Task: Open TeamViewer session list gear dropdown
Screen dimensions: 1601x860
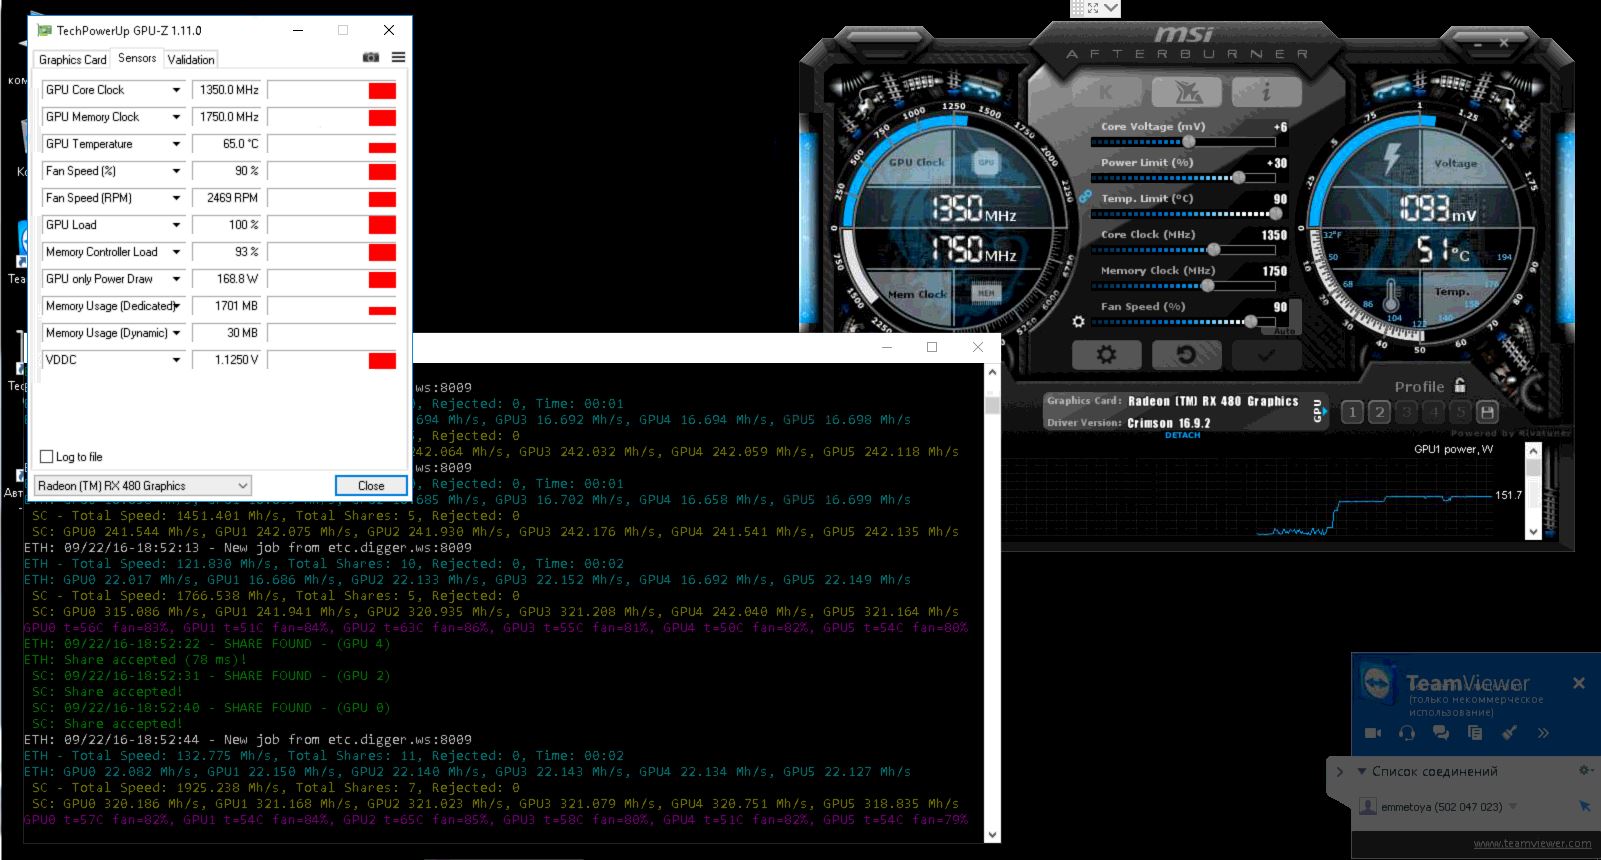Action: click(x=1585, y=770)
